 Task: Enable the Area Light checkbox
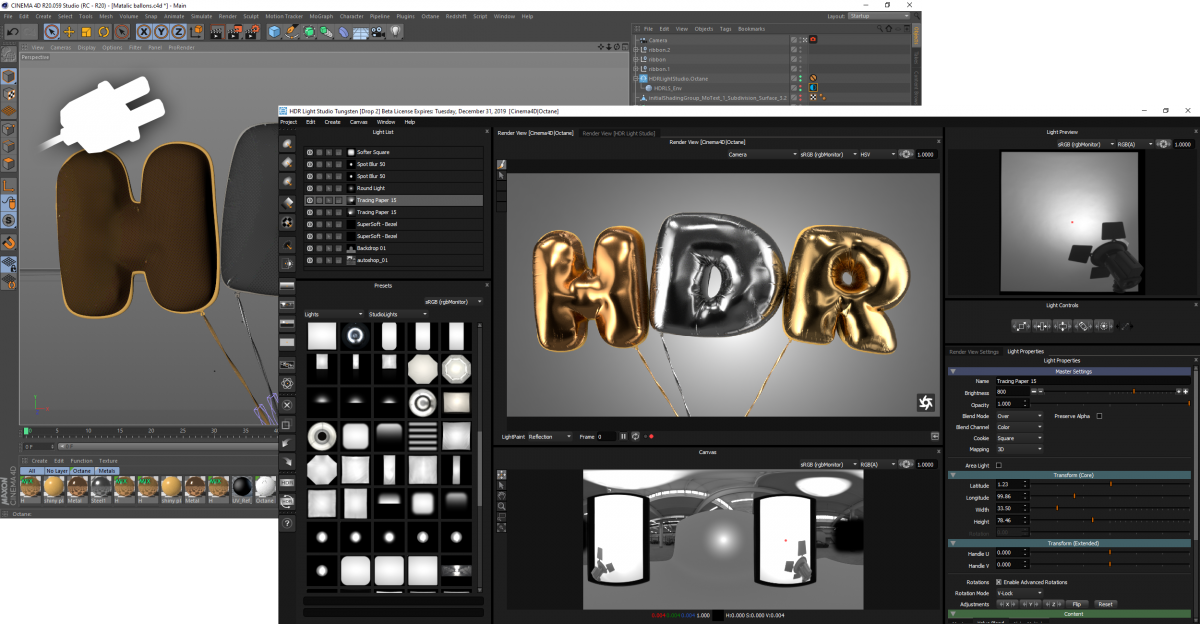pos(999,465)
